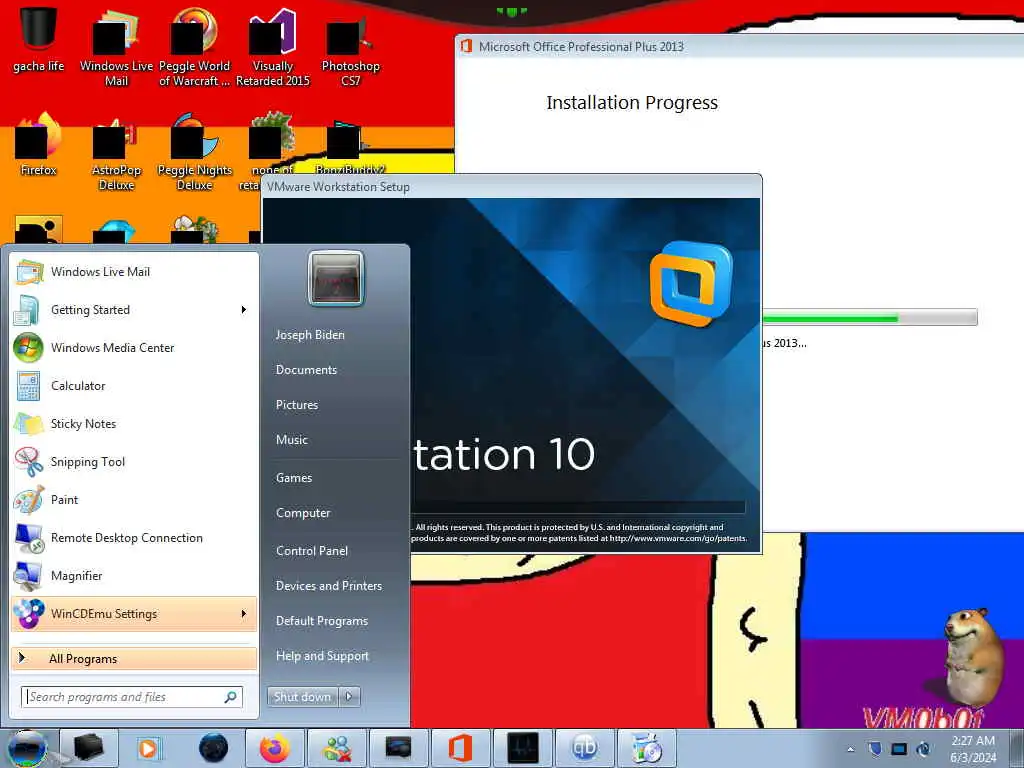Open Calculator from the Start menu
1024x768 pixels.
point(134,385)
